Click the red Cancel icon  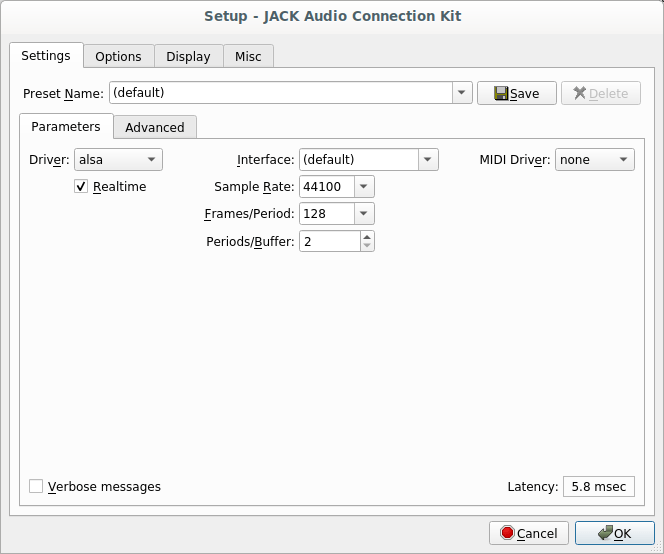point(508,533)
